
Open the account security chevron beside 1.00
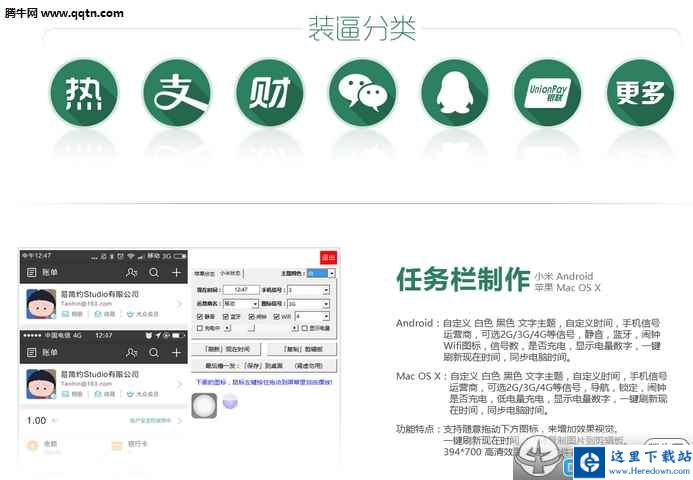point(179,420)
